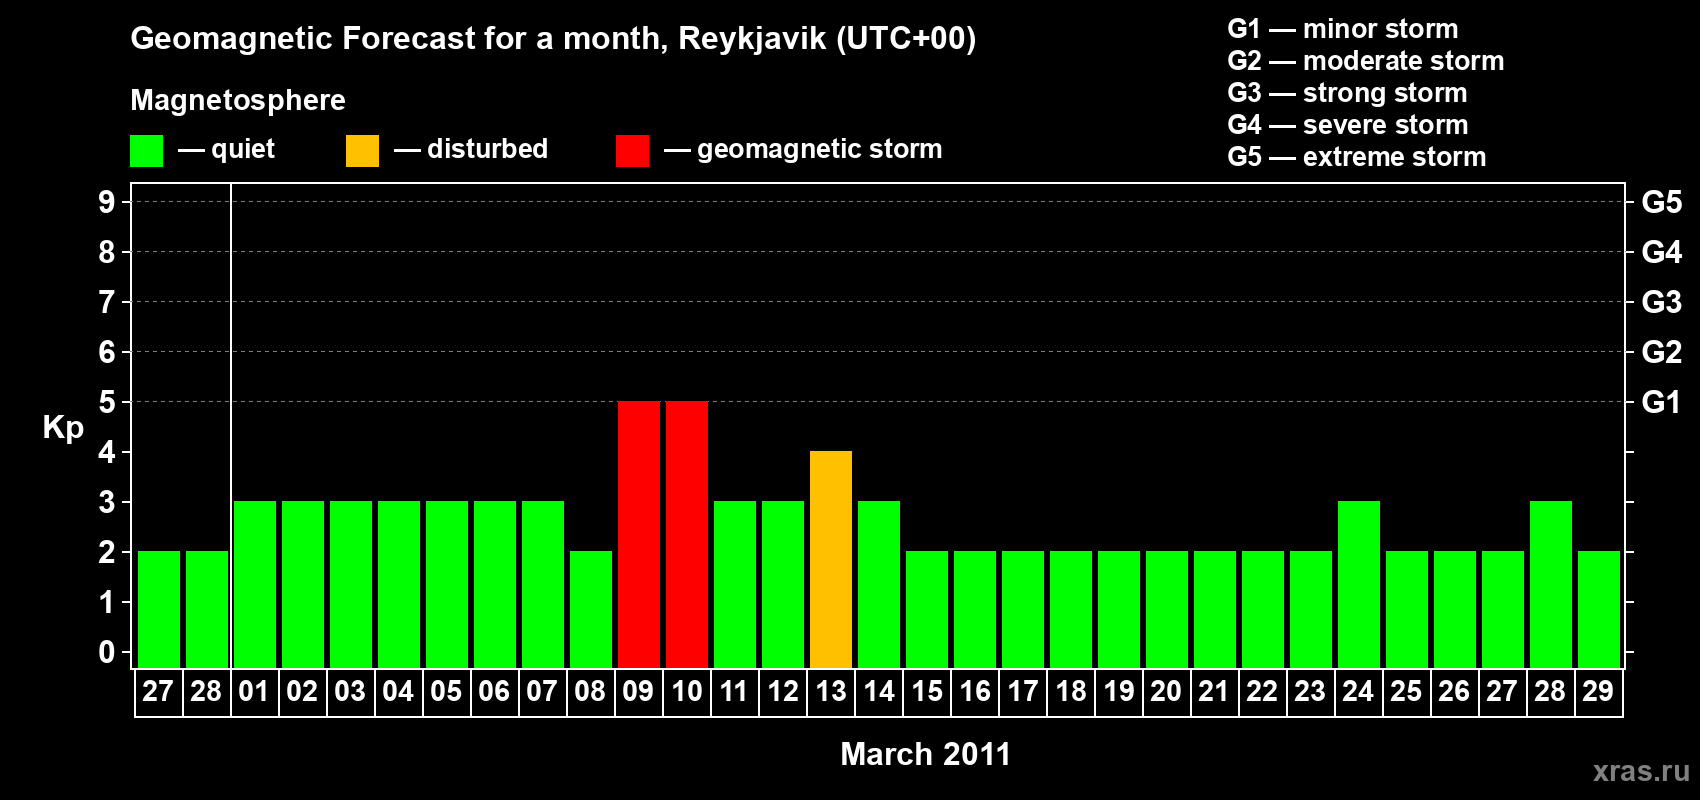Click the green bar above date 24
This screenshot has height=800, width=1700.
pyautogui.click(x=1359, y=584)
